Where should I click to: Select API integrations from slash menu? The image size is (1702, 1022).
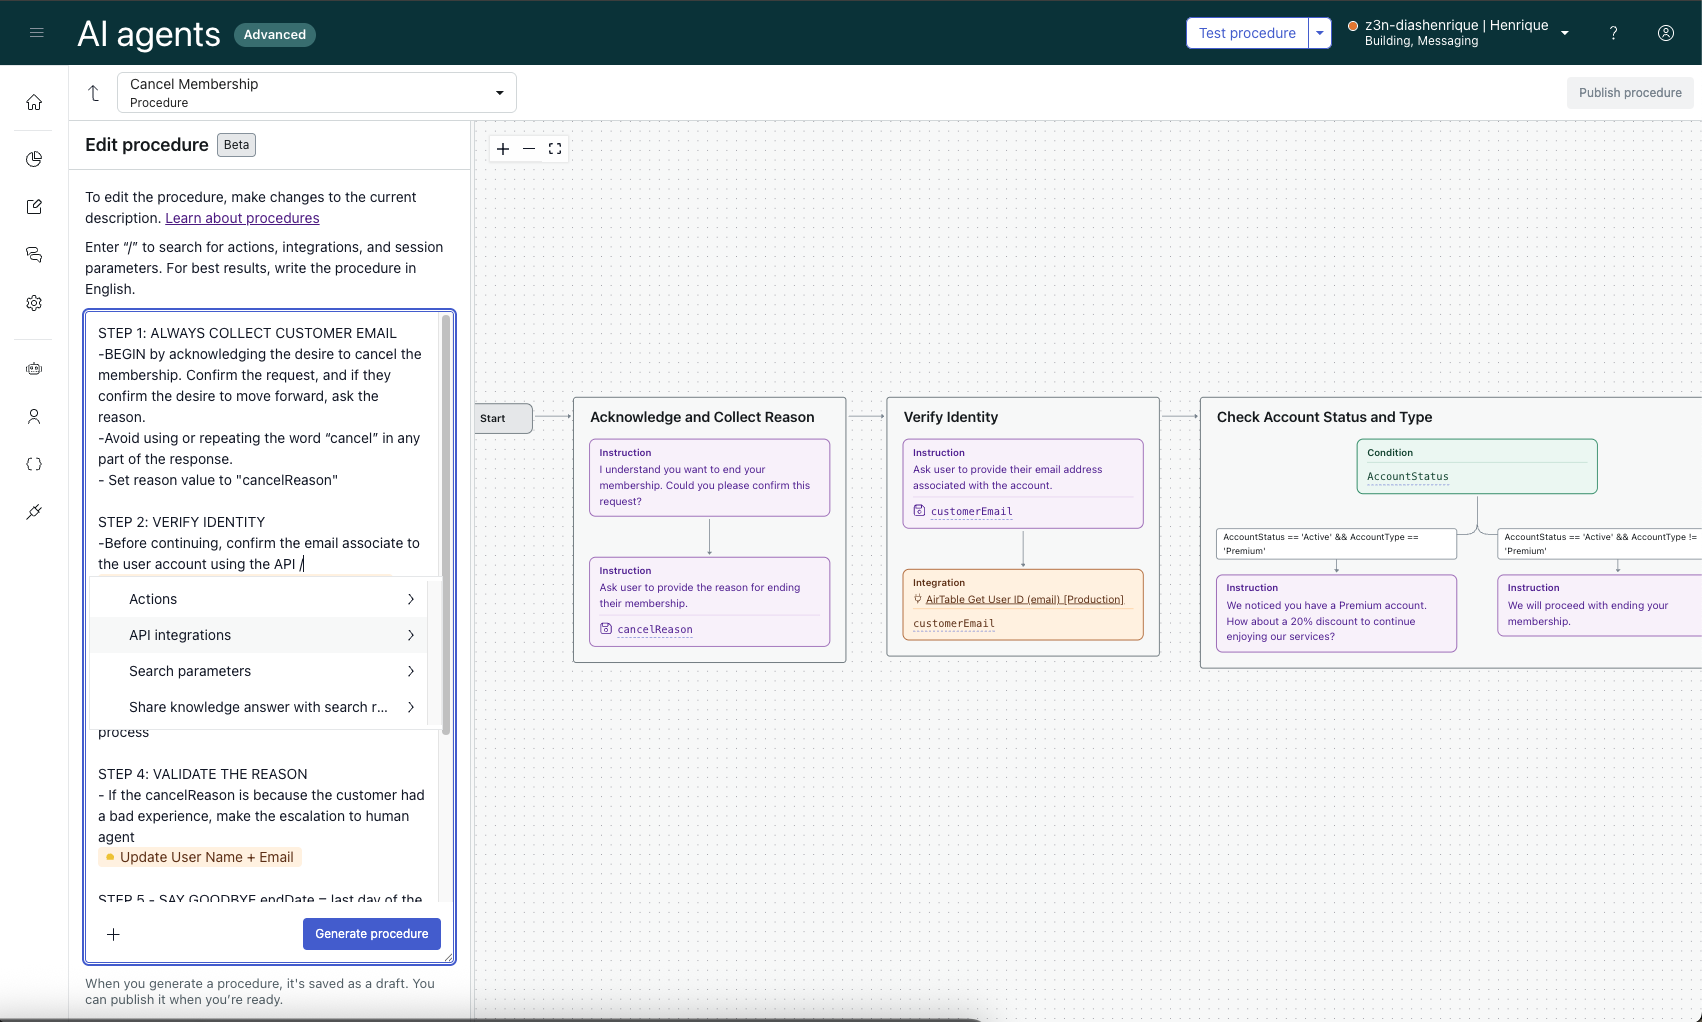(x=180, y=635)
